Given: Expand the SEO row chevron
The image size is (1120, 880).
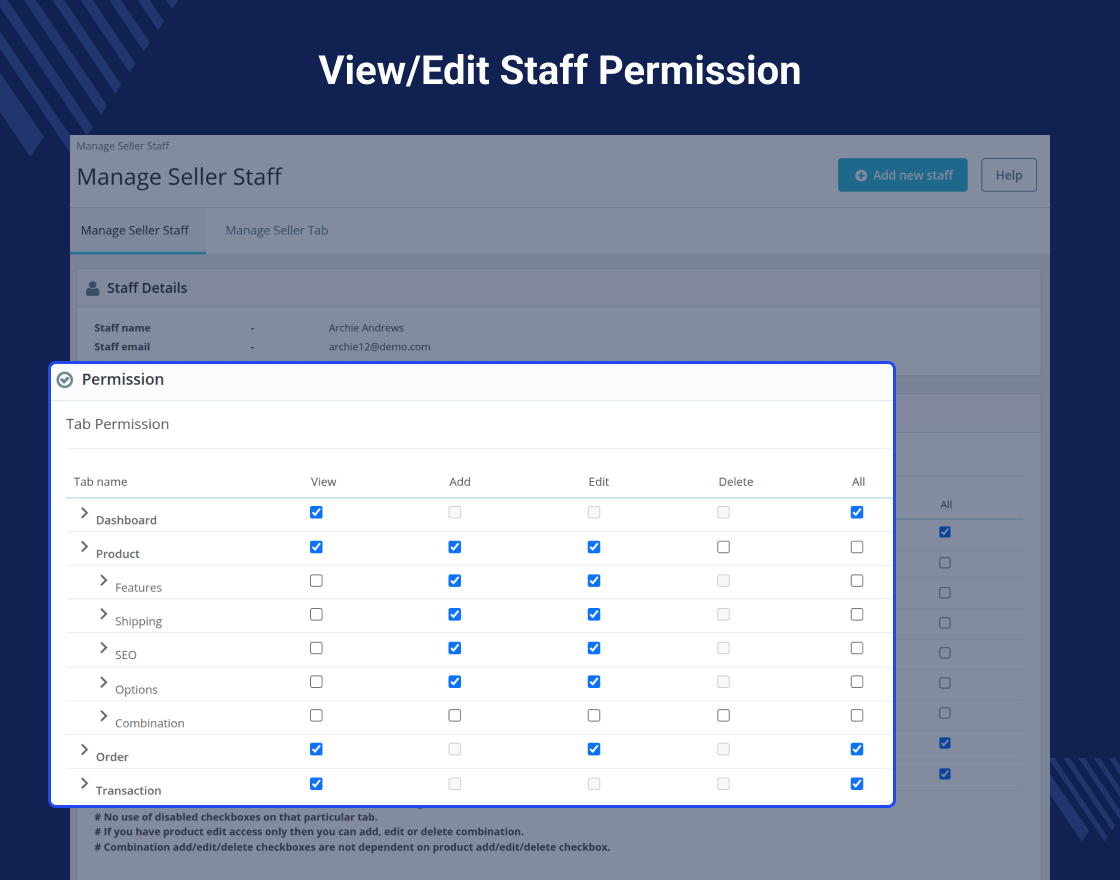Looking at the screenshot, I should click(104, 648).
